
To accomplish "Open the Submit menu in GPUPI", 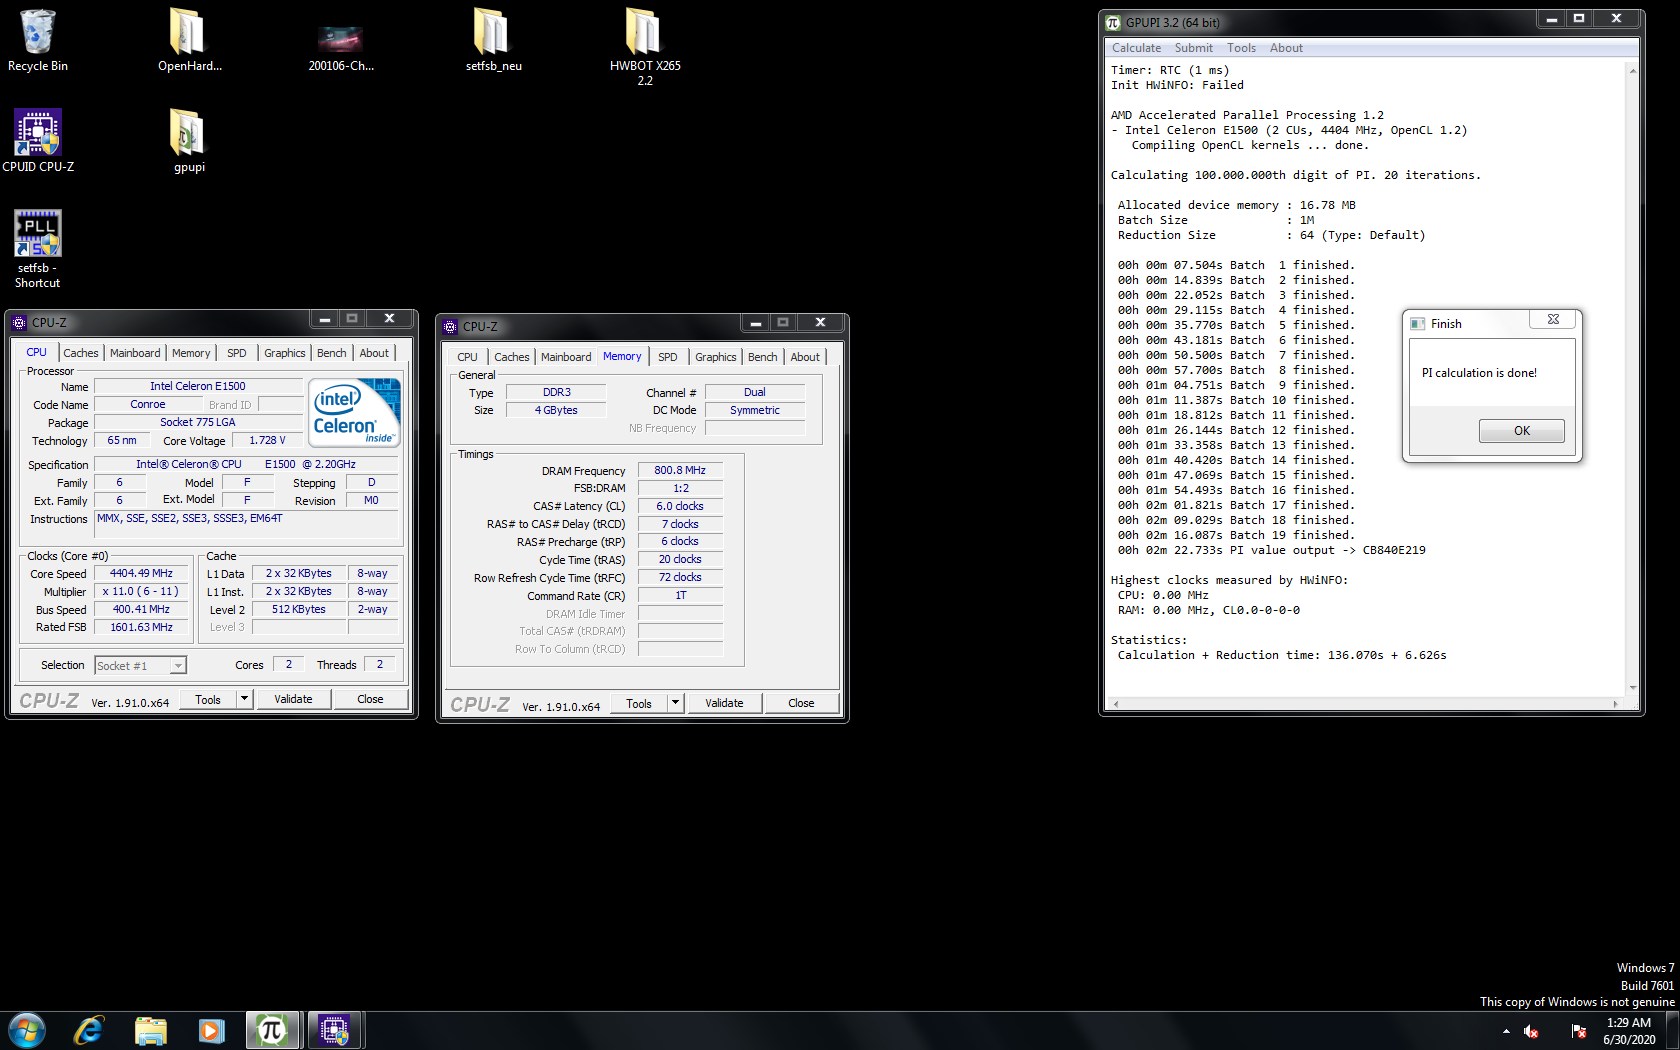I will 1194,48.
